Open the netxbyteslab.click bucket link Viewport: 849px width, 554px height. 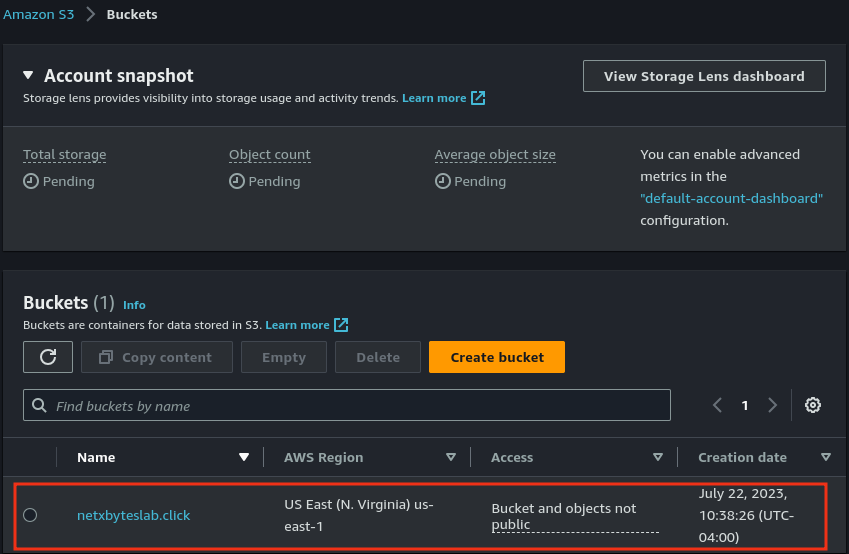click(x=133, y=515)
